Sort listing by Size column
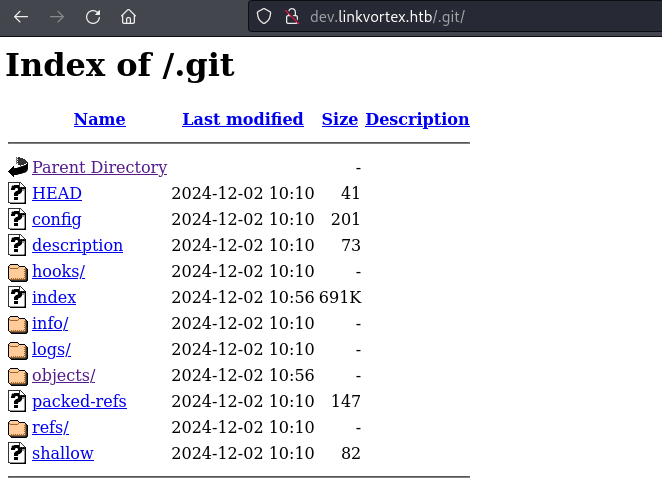This screenshot has height=502, width=662. 339,119
